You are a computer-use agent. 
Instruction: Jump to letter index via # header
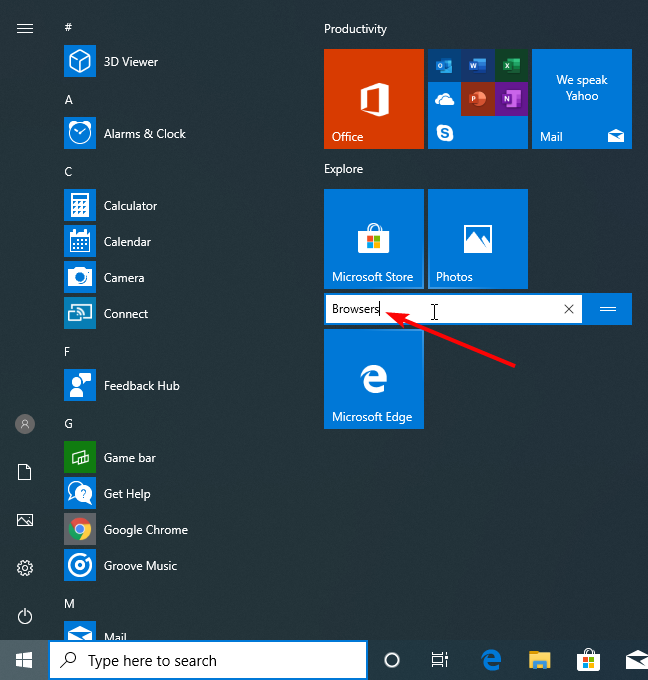tap(68, 27)
